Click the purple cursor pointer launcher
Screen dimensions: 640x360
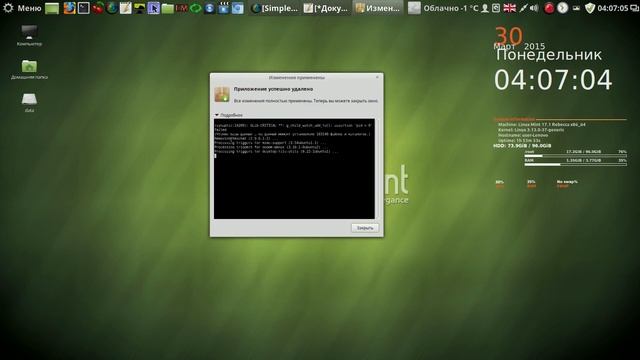click(x=153, y=8)
